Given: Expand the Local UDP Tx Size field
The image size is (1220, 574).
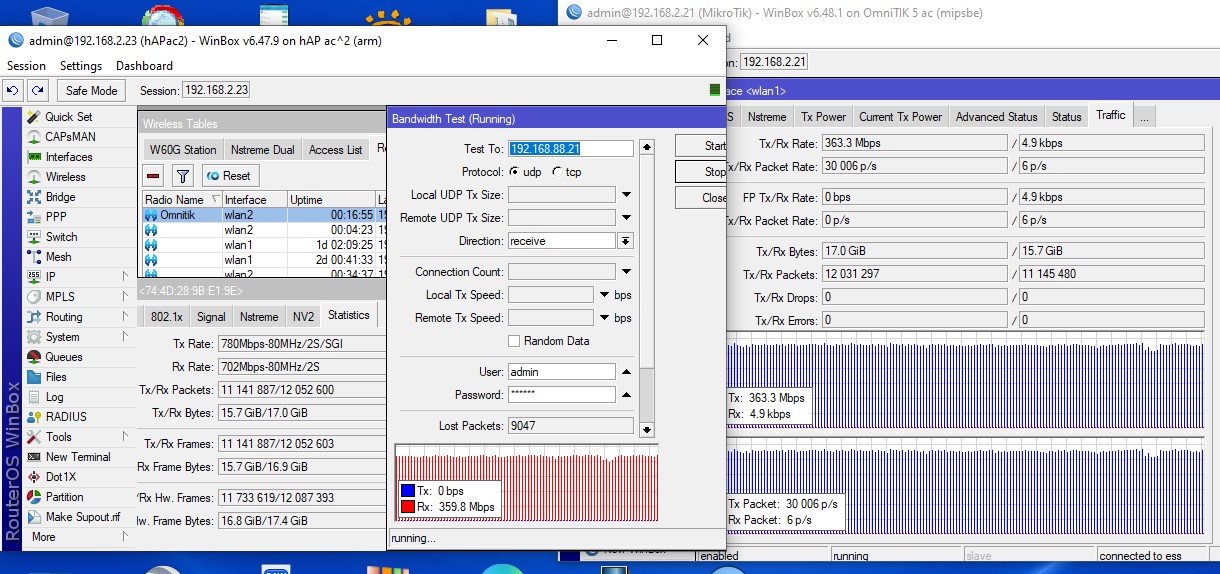Looking at the screenshot, I should (x=626, y=195).
